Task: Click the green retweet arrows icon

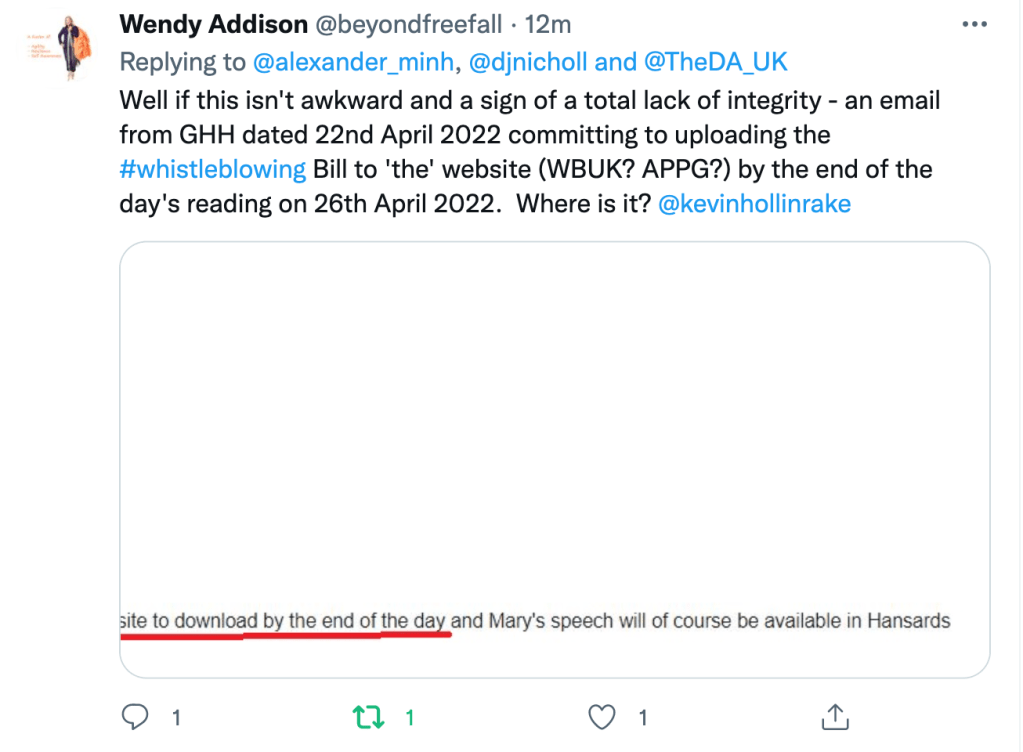Action: click(x=367, y=717)
